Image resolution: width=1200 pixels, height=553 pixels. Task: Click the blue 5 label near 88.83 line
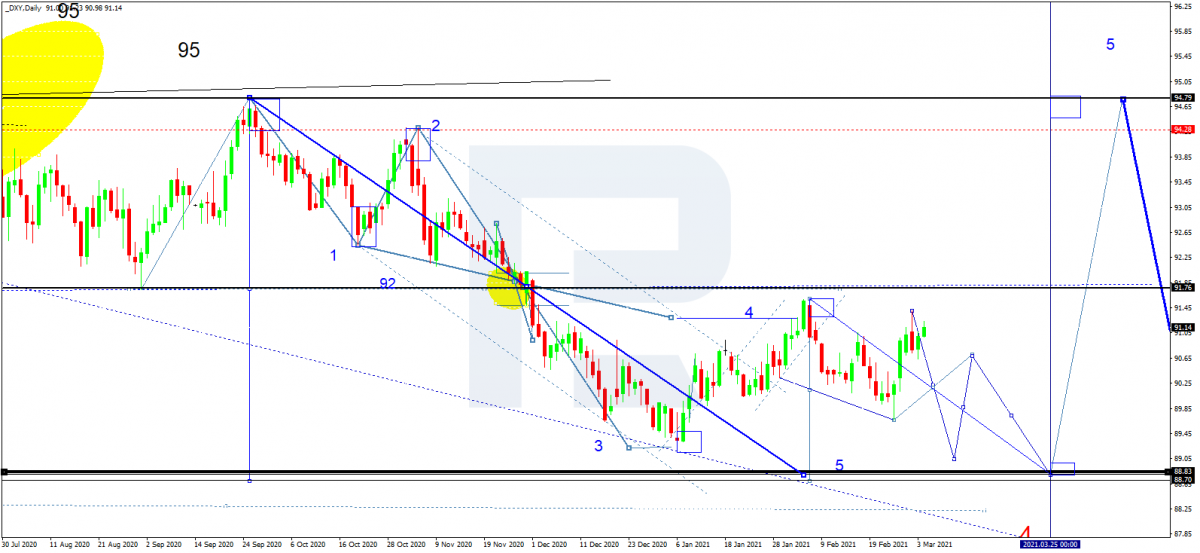pyautogui.click(x=839, y=465)
